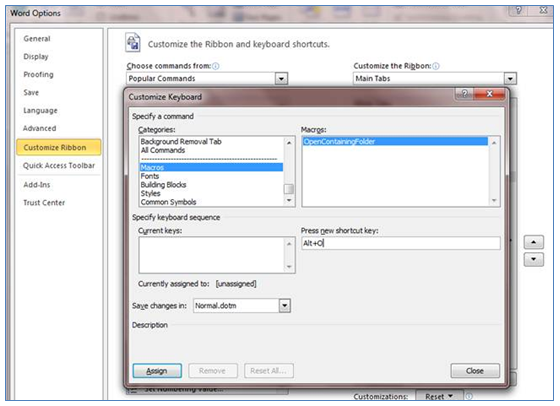The width and height of the screenshot is (560, 406).
Task: Open the Display options page
Action: tap(36, 56)
